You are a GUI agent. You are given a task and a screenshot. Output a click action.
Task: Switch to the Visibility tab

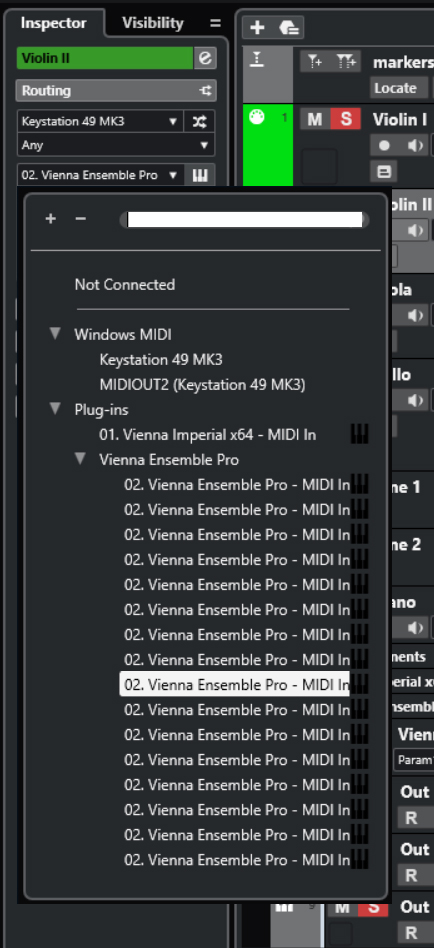click(x=152, y=23)
